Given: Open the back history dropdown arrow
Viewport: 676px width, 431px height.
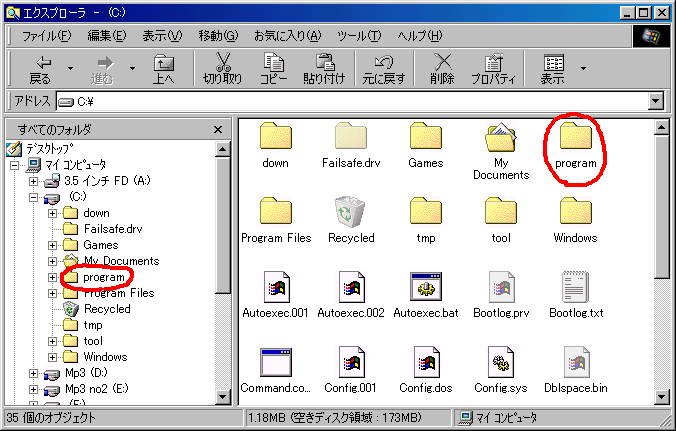Looking at the screenshot, I should click(70, 68).
